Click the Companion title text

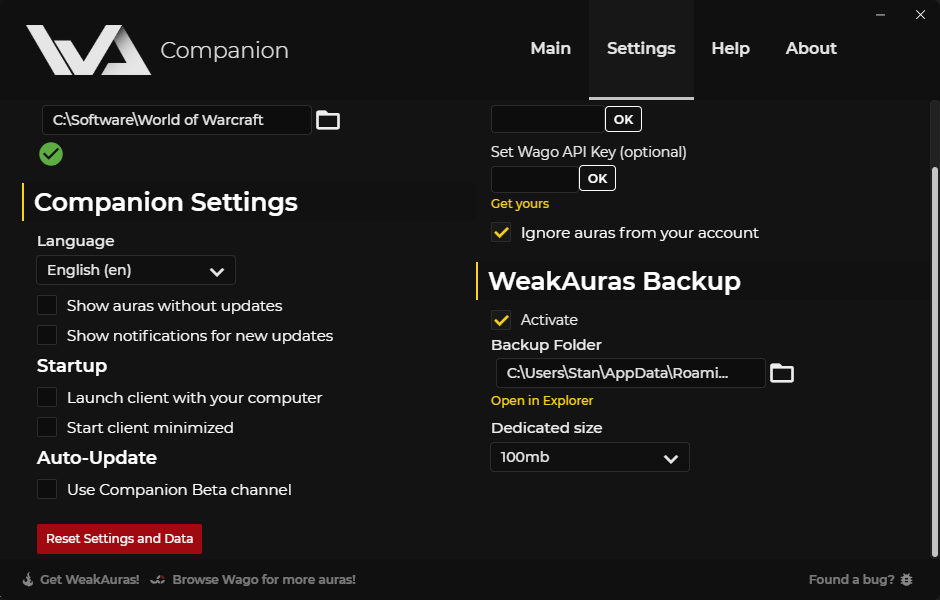coord(224,50)
